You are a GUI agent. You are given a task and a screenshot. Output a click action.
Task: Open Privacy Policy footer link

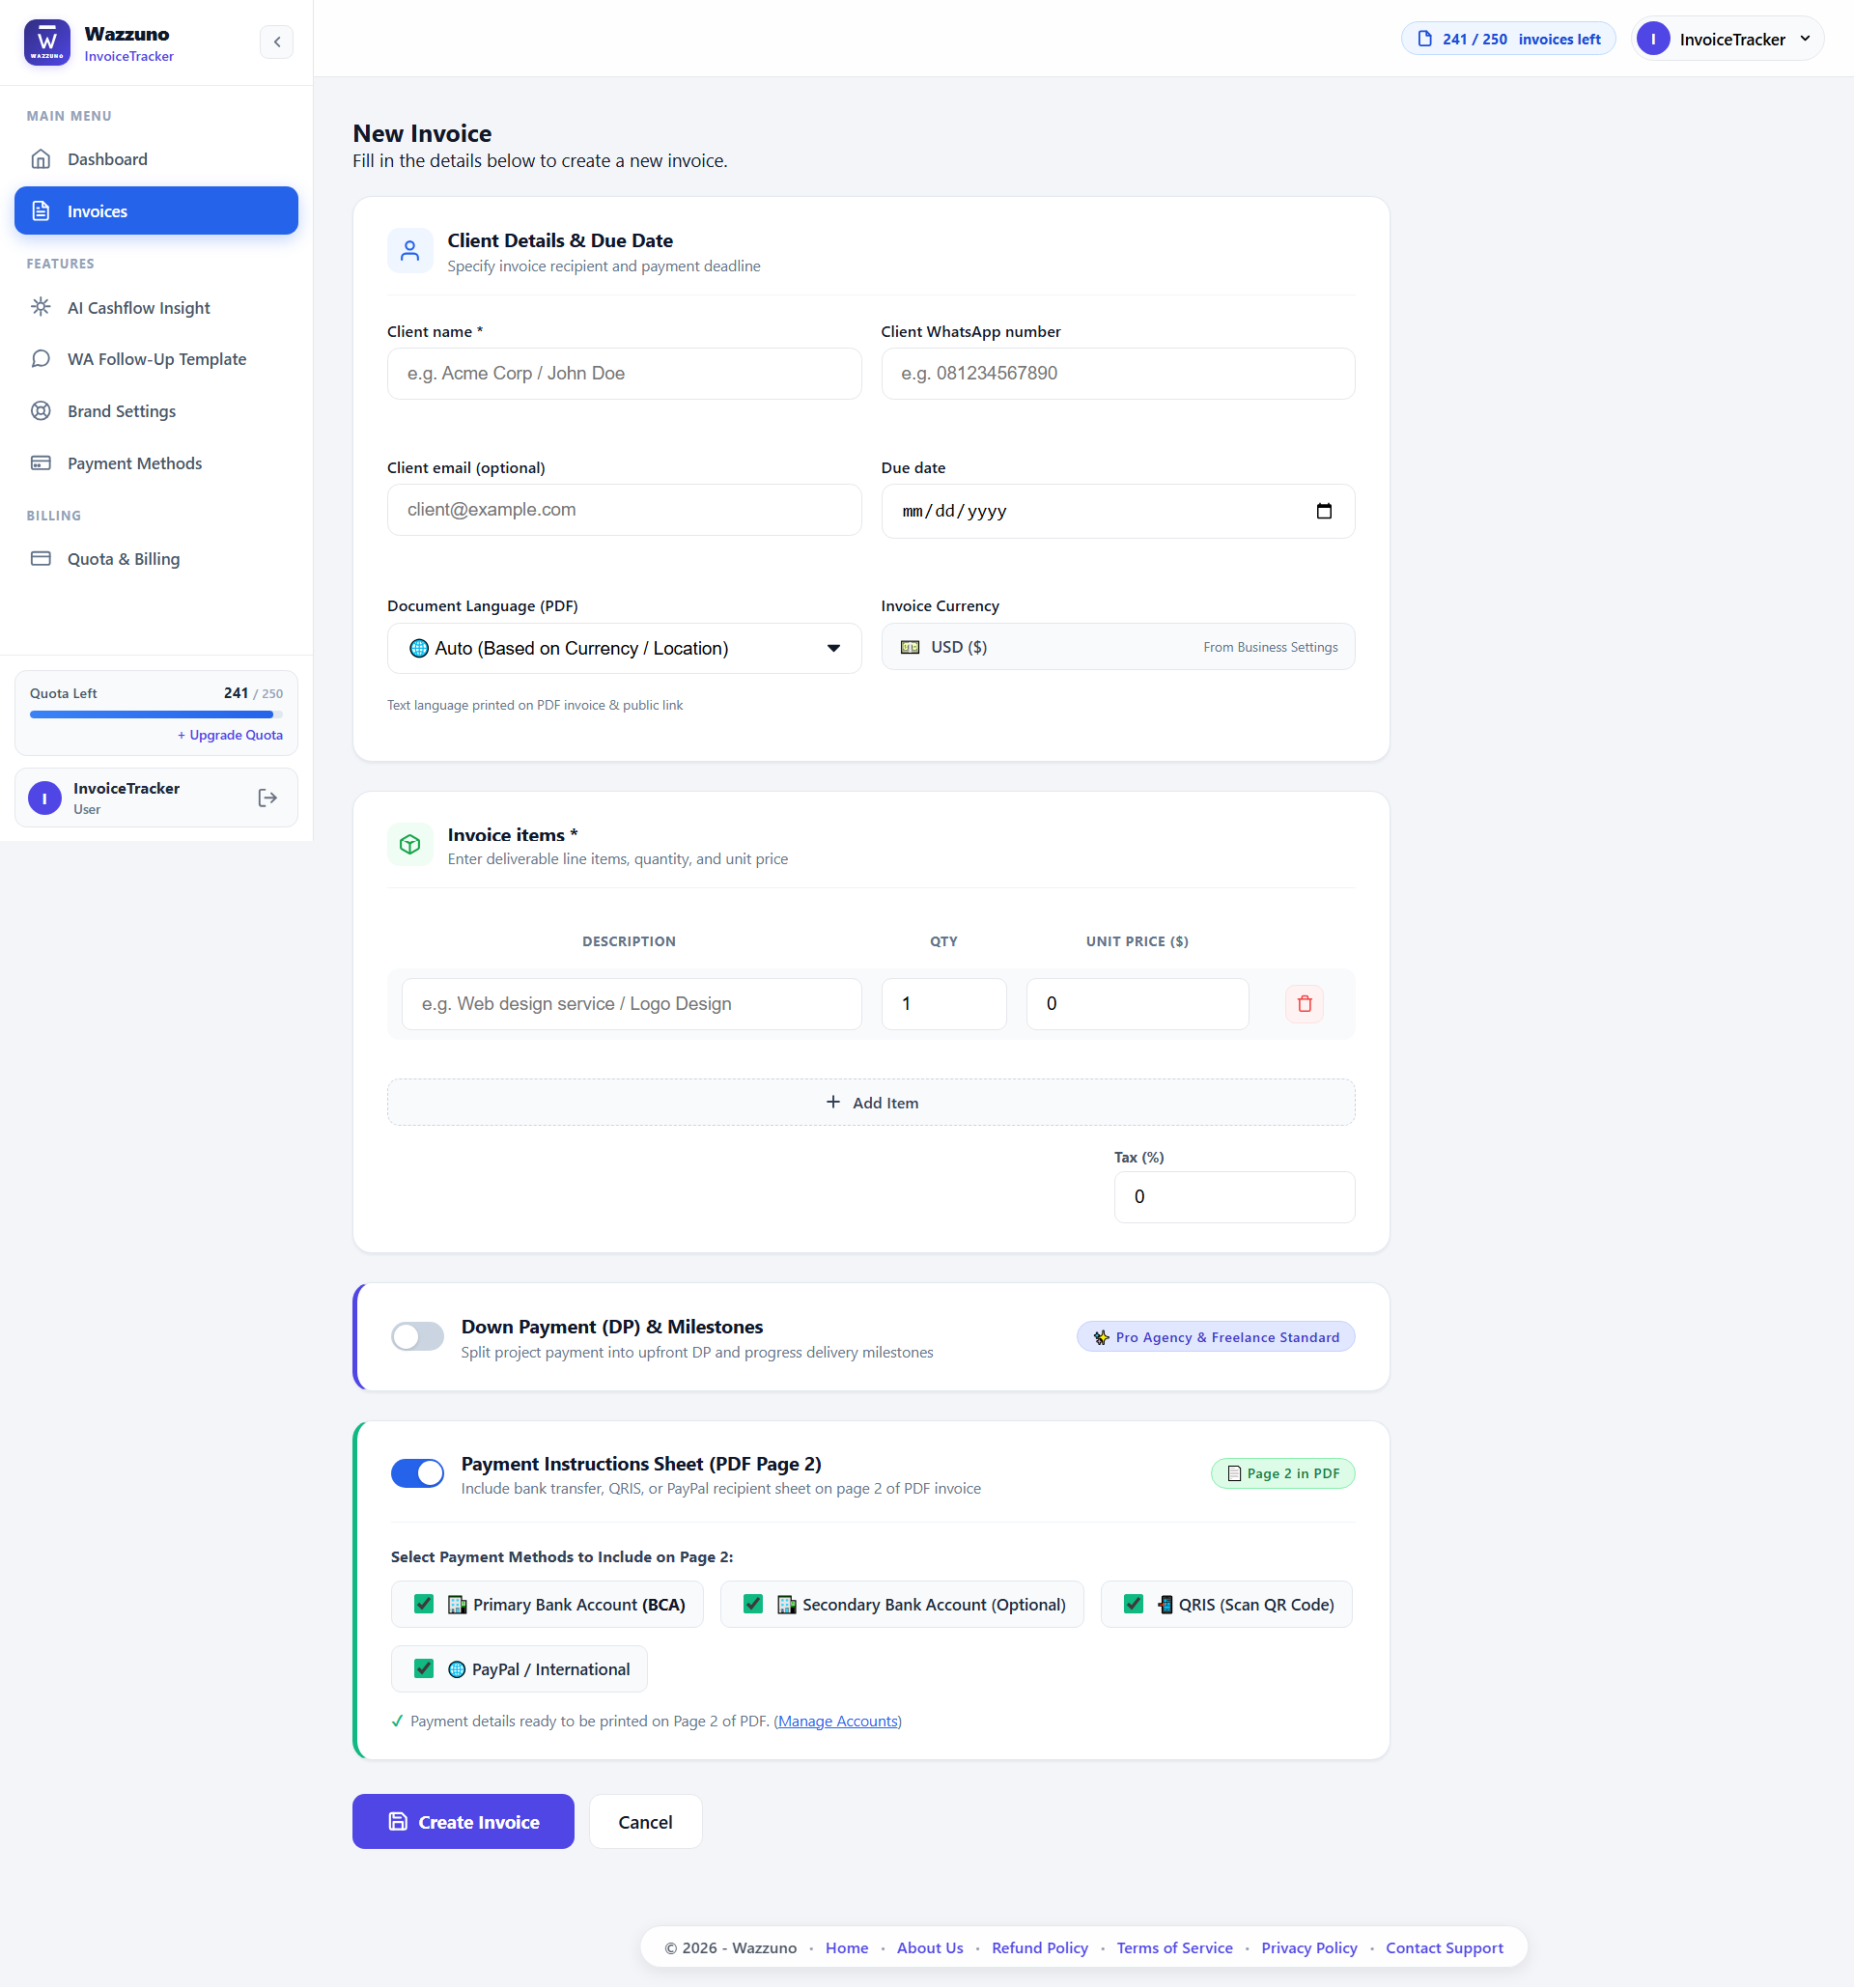pos(1309,1948)
